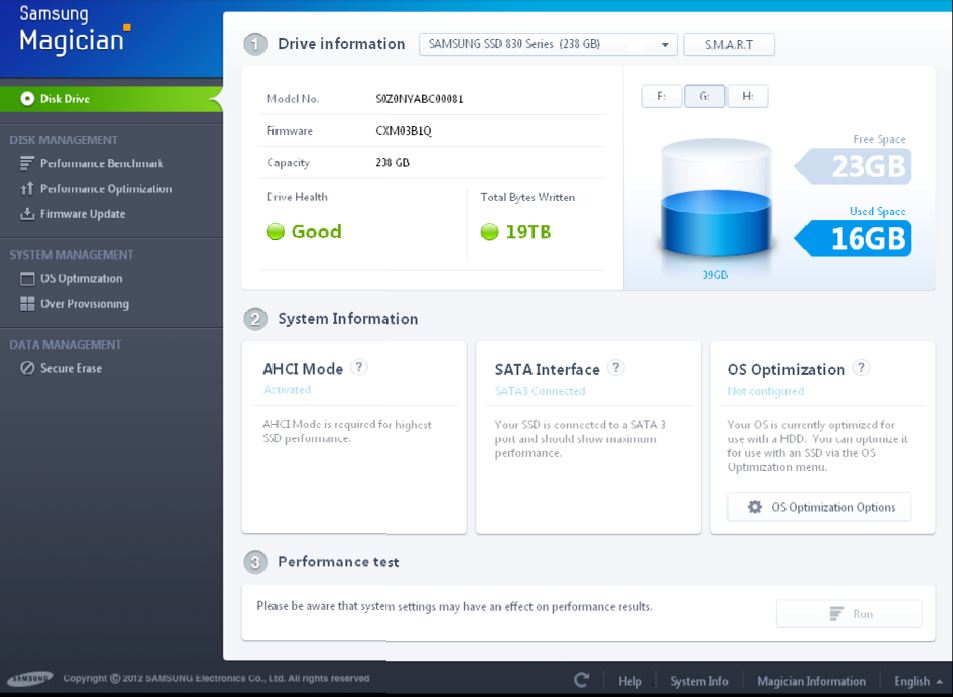The width and height of the screenshot is (953, 697).
Task: Open OS Optimization from the sidebar
Action: pyautogui.click(x=80, y=279)
